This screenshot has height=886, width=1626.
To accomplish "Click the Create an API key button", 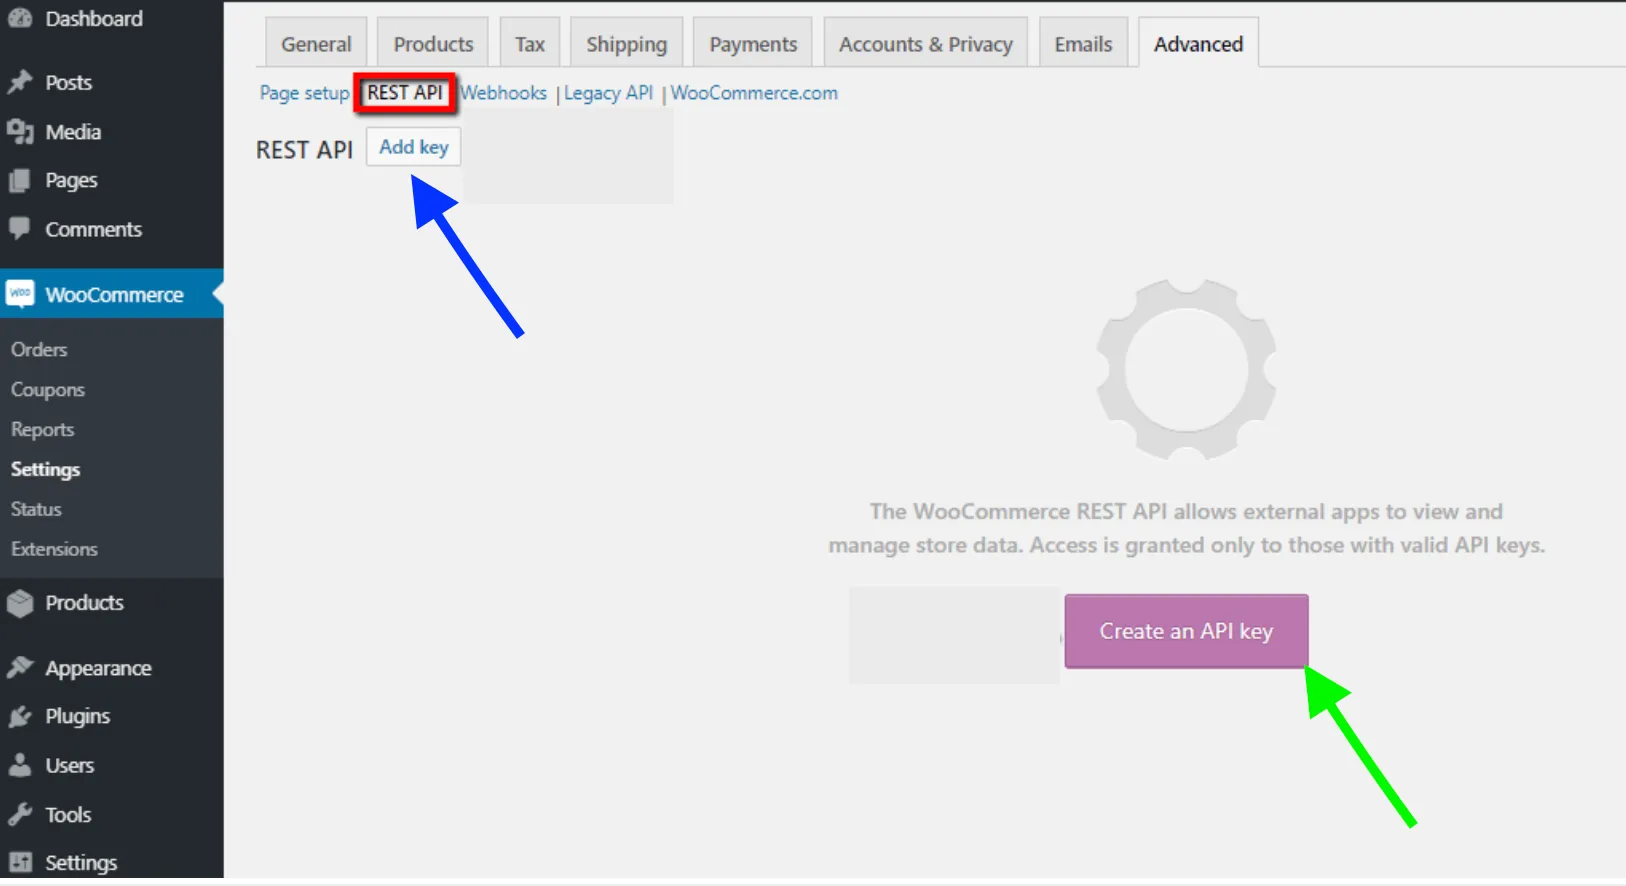I will pyautogui.click(x=1186, y=631).
